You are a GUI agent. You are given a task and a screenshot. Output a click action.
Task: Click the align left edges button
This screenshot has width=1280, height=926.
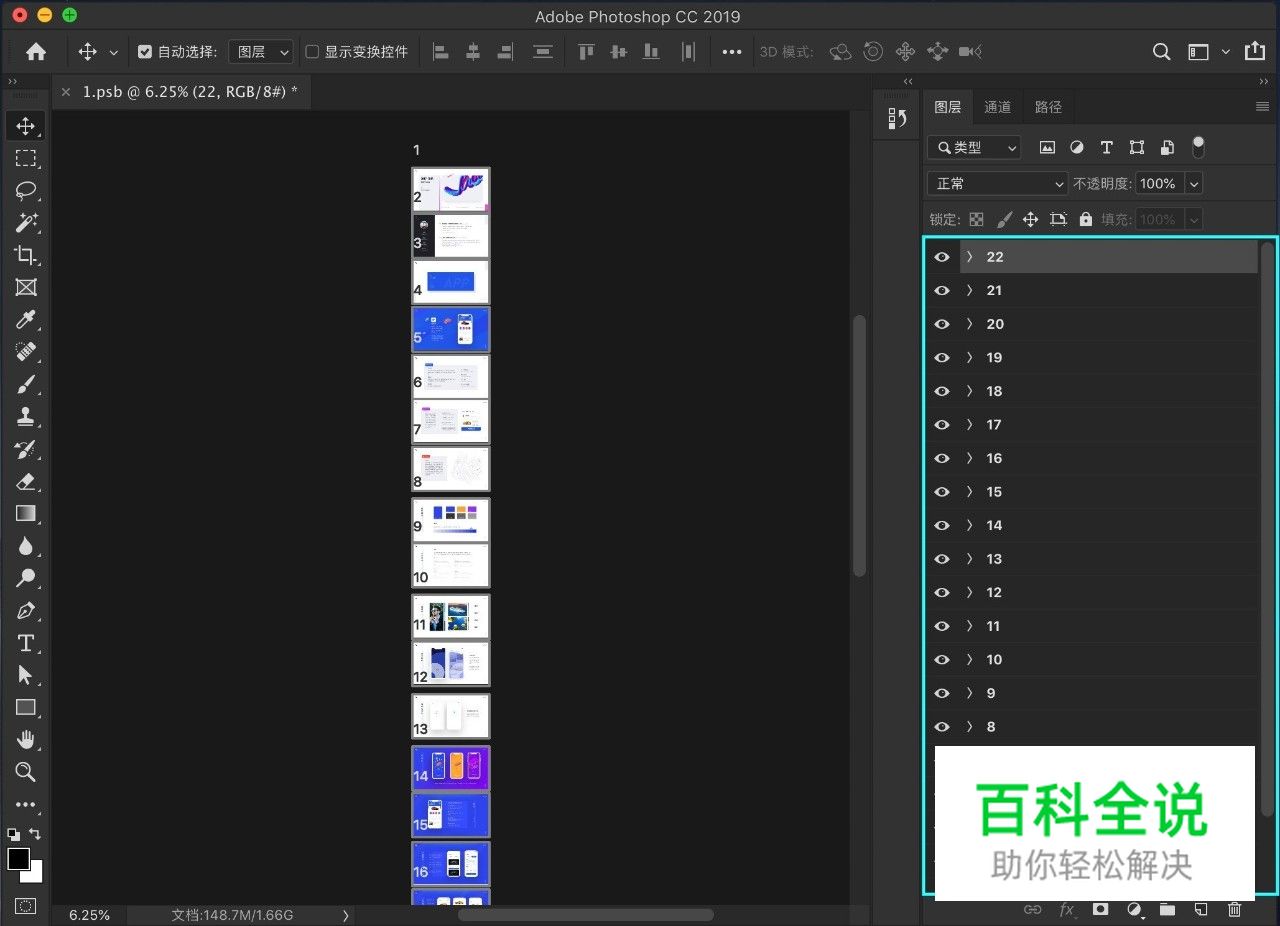440,52
